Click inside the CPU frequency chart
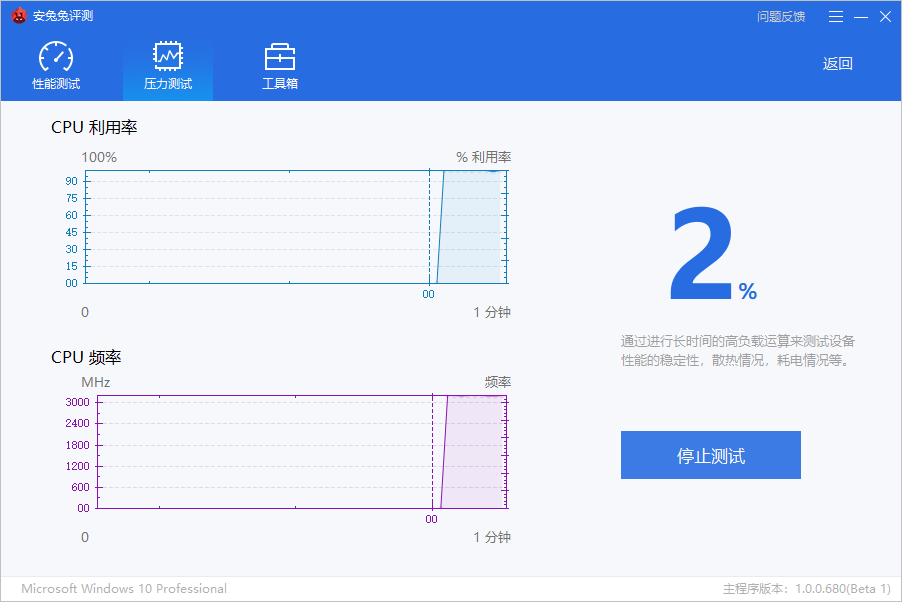This screenshot has height=602, width=902. point(302,452)
